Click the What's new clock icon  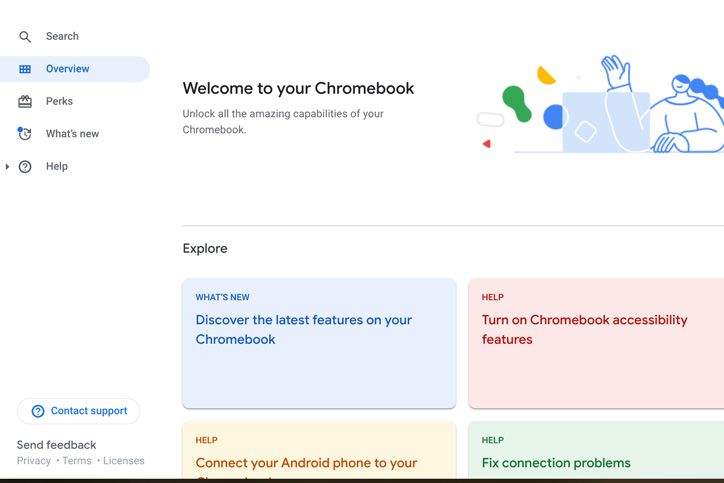point(24,133)
